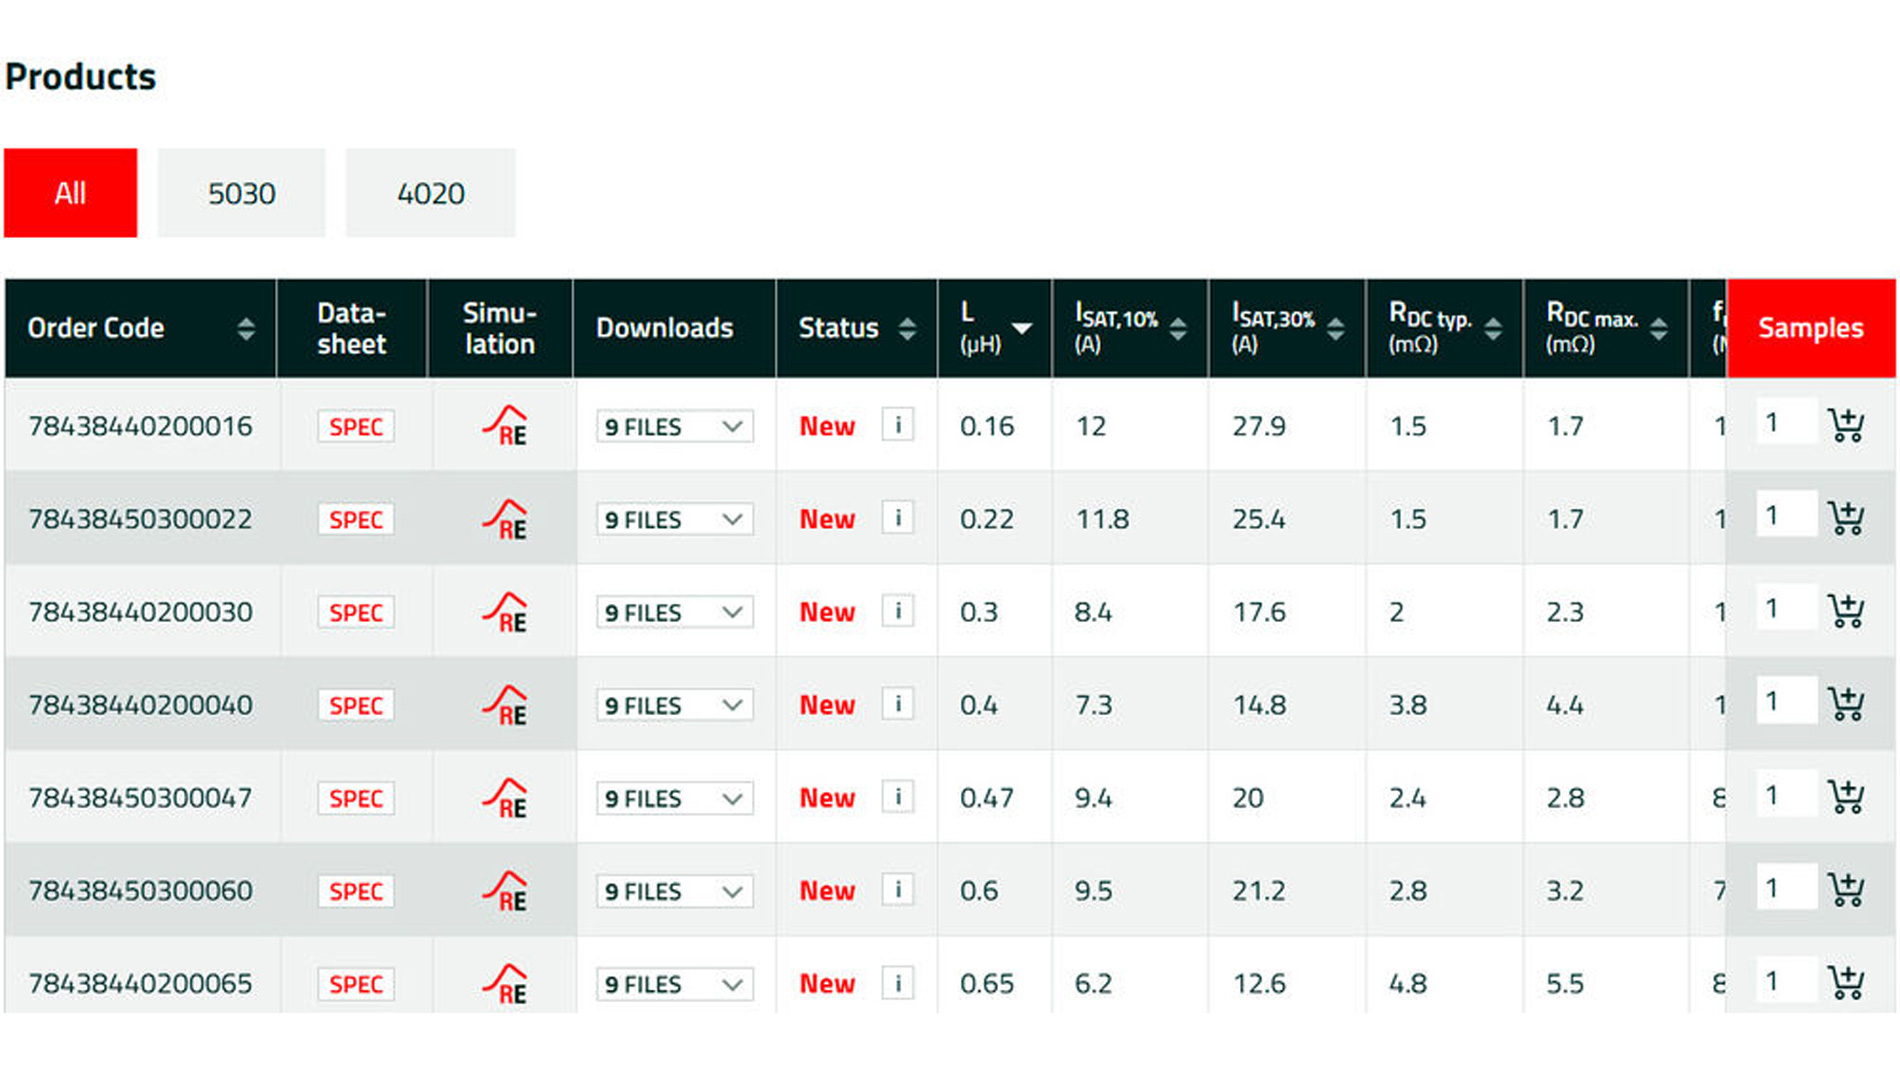1900x1070 pixels.
Task: Sort by L (µH) column arrow
Action: (x=1021, y=328)
